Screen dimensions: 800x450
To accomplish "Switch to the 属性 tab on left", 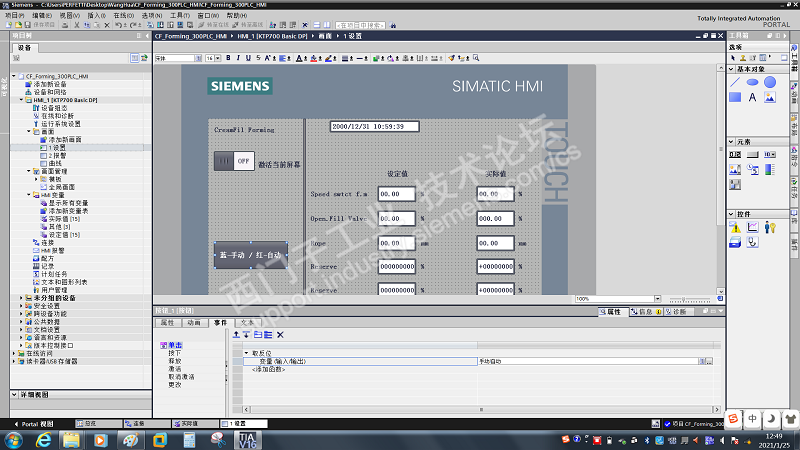I will pos(167,323).
